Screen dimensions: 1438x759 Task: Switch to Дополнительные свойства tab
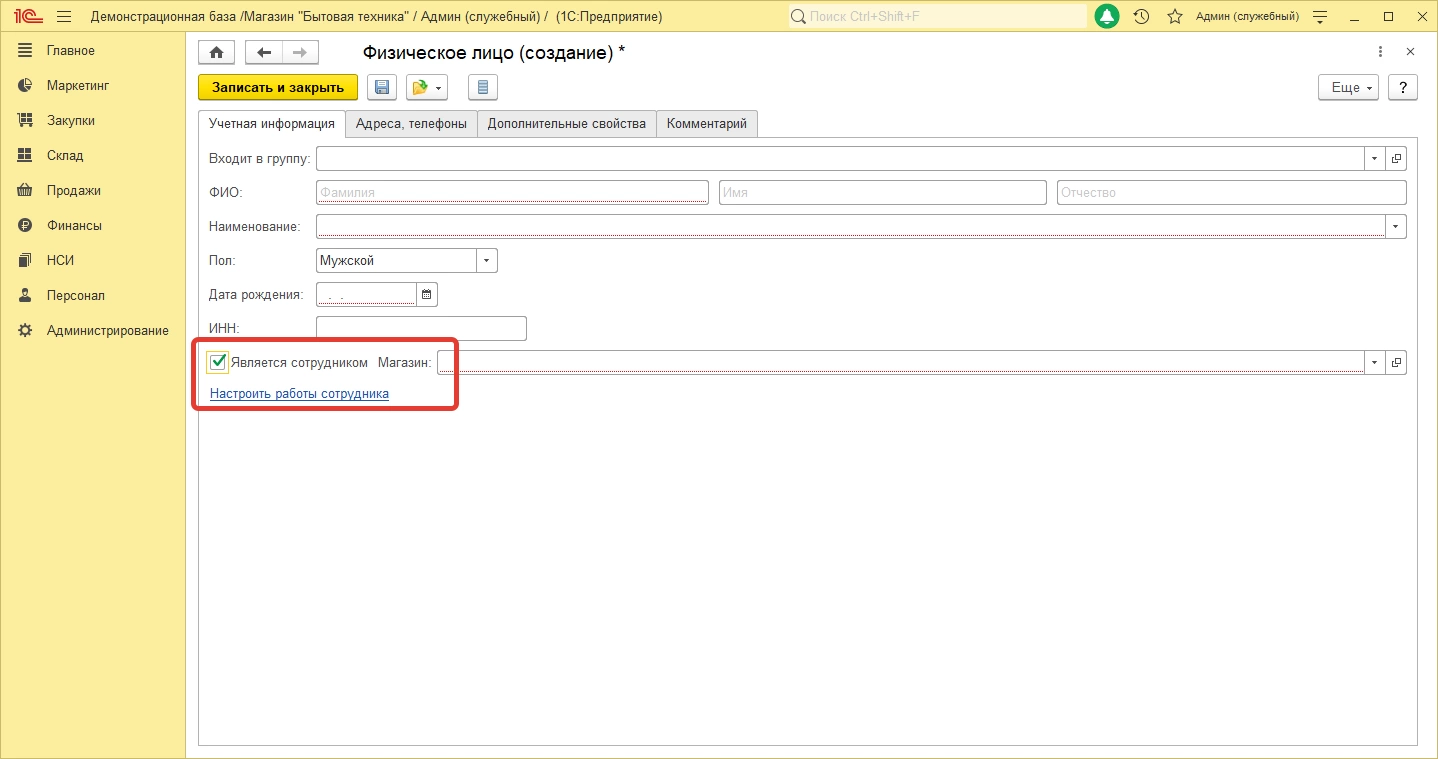coord(567,124)
